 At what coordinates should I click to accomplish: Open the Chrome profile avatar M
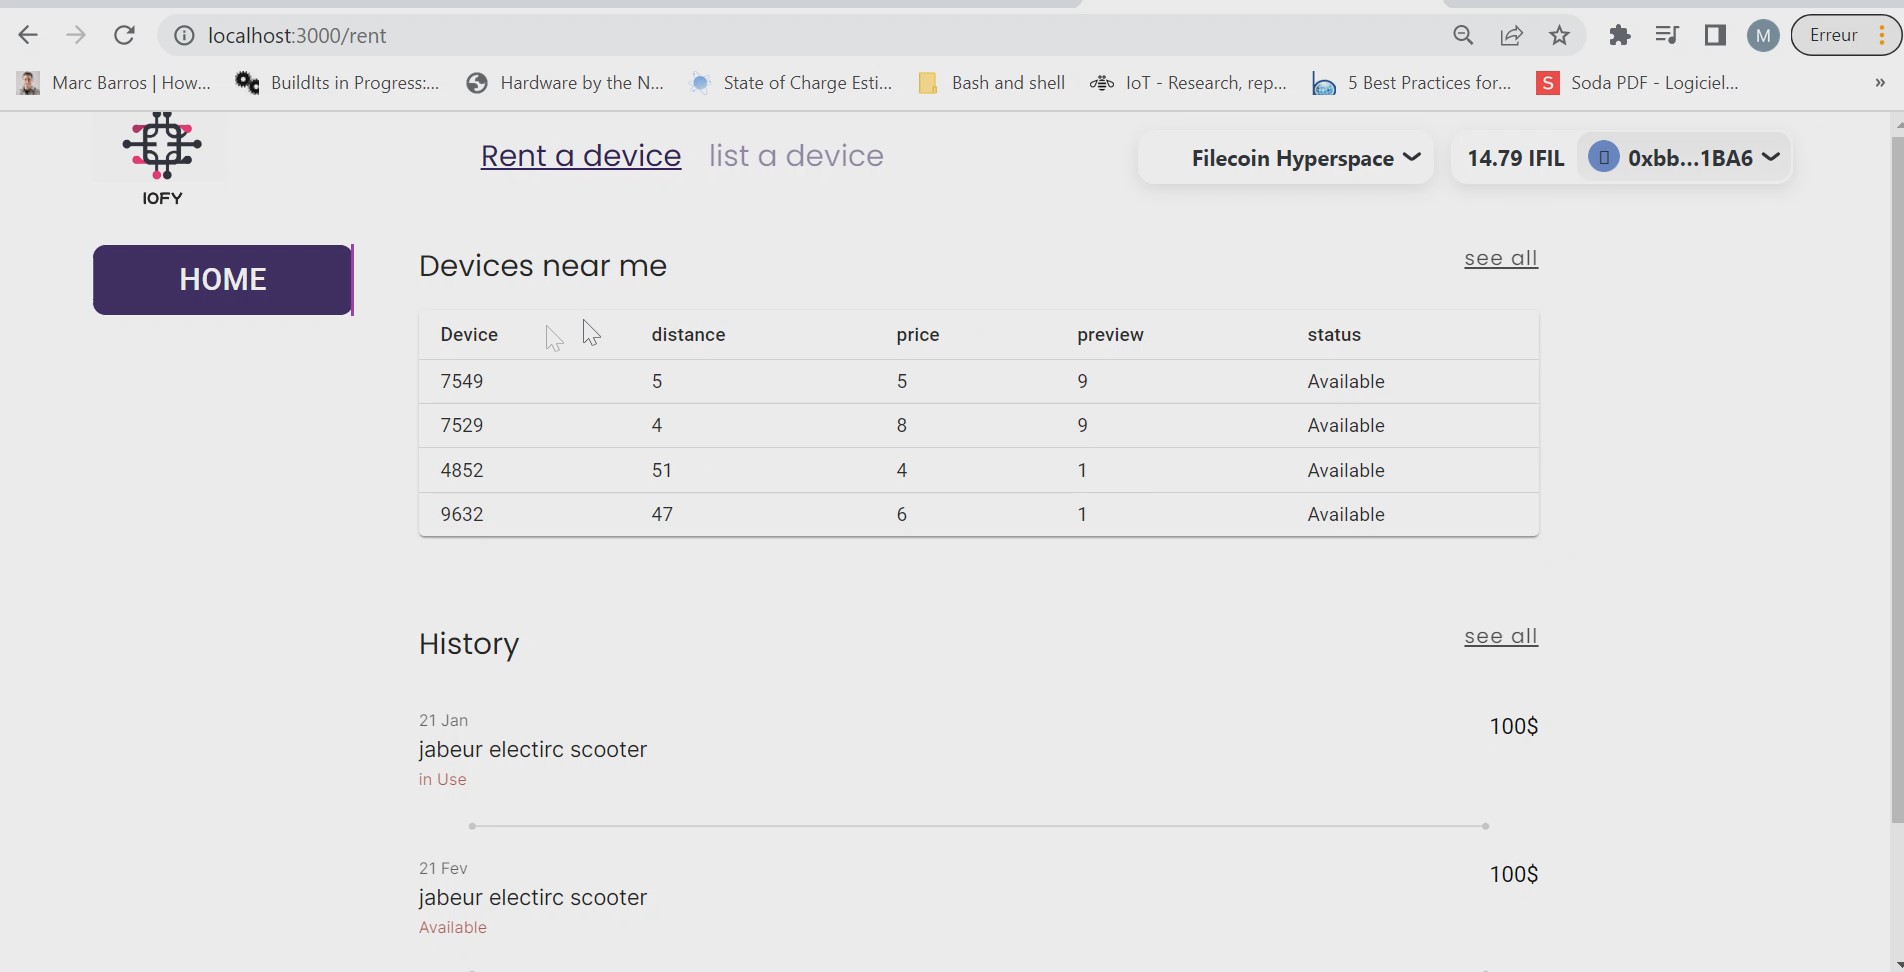[1762, 36]
